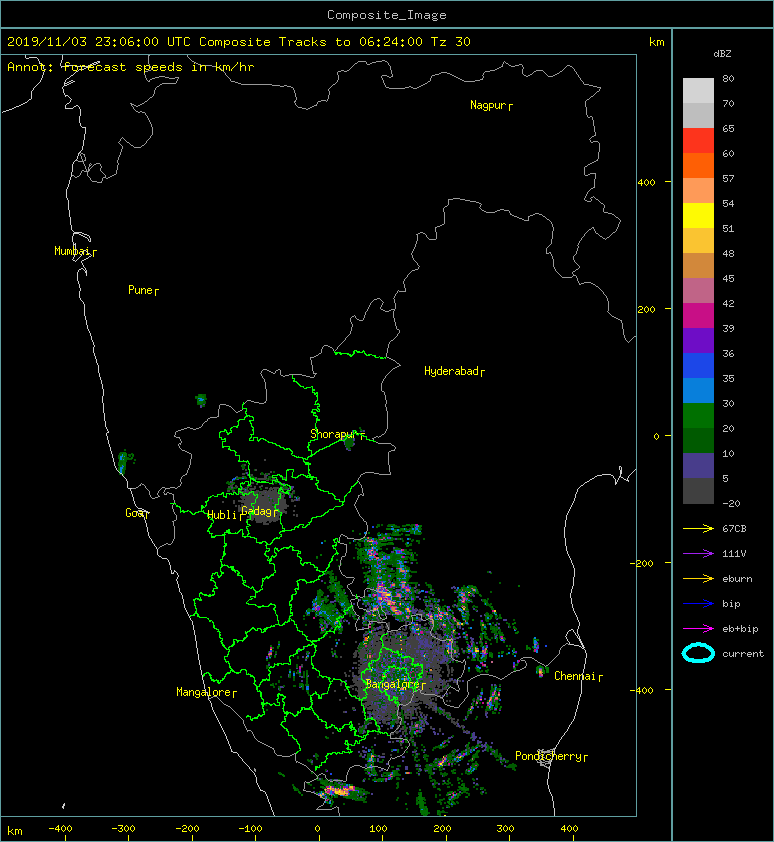The width and height of the screenshot is (774, 842).
Task: Click the Bangalore city label
Action: tap(393, 684)
